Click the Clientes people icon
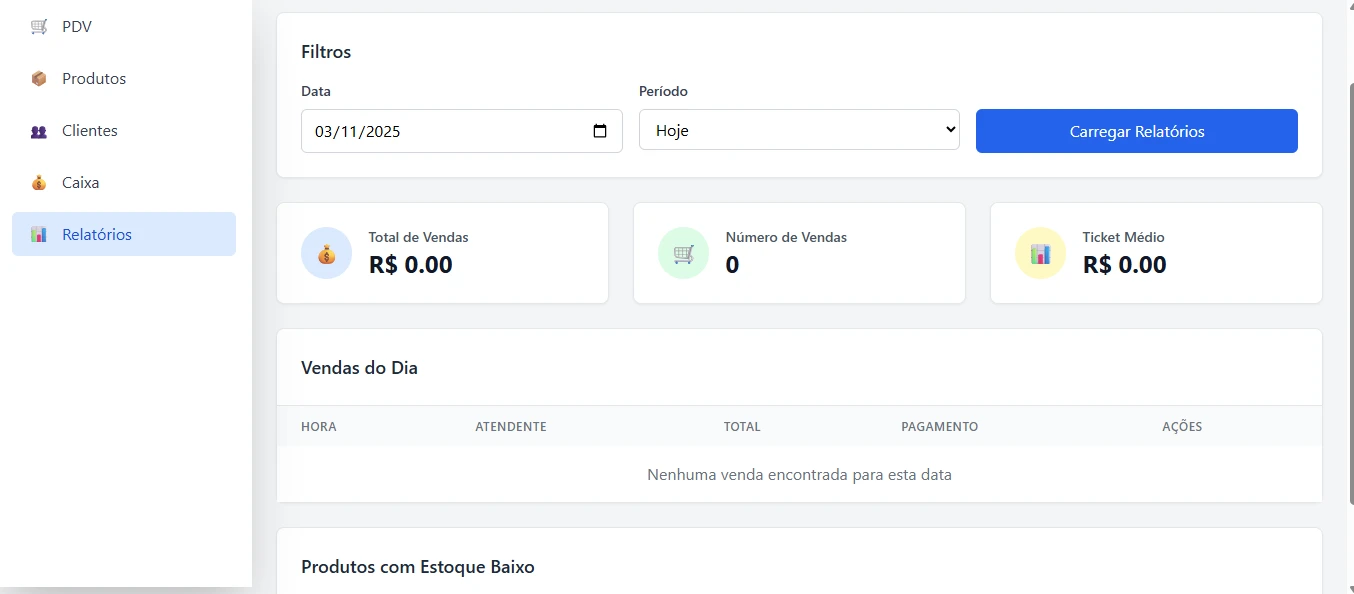Image resolution: width=1354 pixels, height=594 pixels. pyautogui.click(x=39, y=131)
